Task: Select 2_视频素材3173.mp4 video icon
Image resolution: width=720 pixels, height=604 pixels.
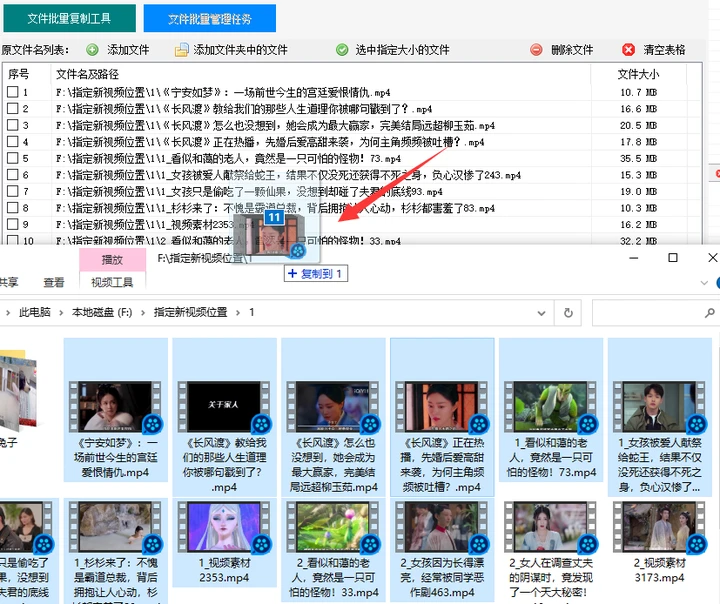Action: (659, 526)
